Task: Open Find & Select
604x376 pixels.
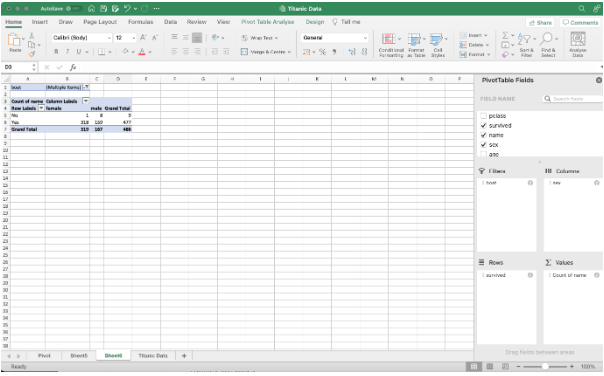Action: 548,45
